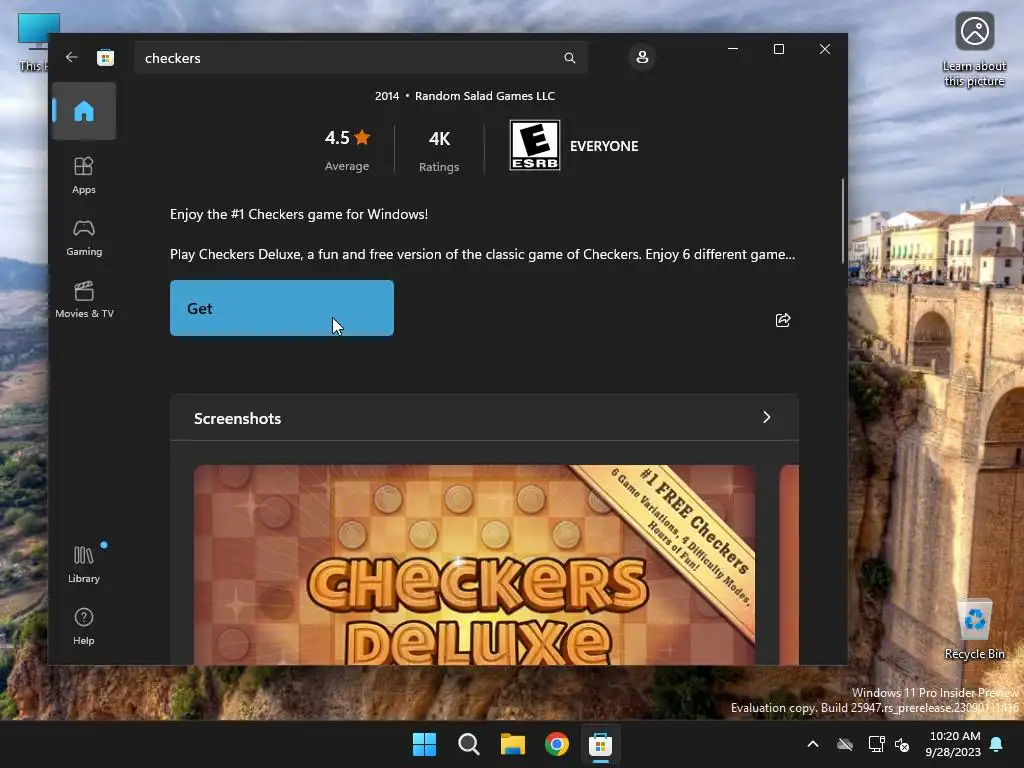This screenshot has height=768, width=1024.
Task: Click the muted volume tray icon
Action: [x=902, y=744]
